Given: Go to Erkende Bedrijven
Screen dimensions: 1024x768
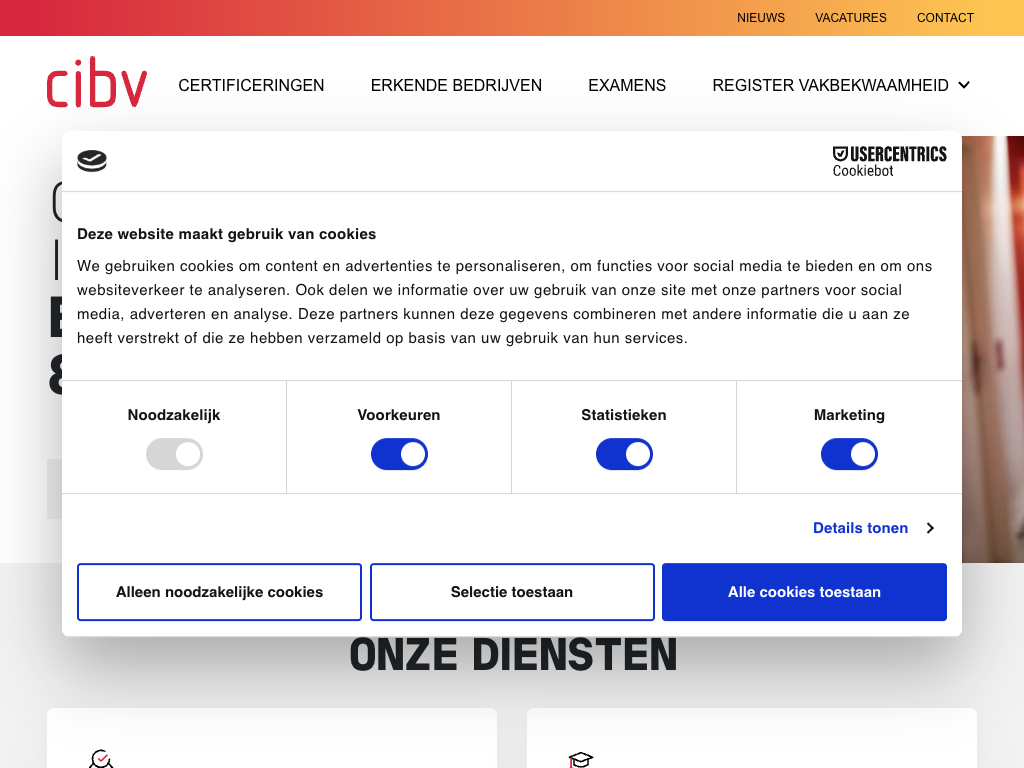Looking at the screenshot, I should pos(456,86).
